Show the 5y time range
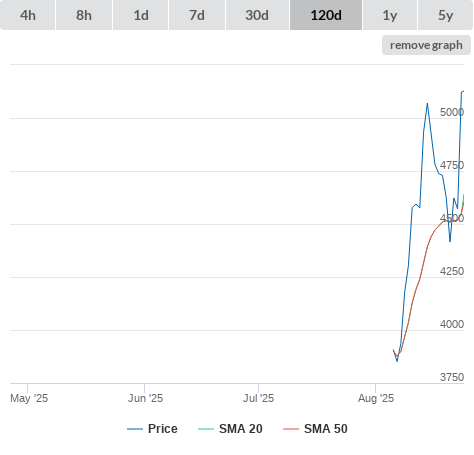The width and height of the screenshot is (474, 455). click(x=446, y=15)
